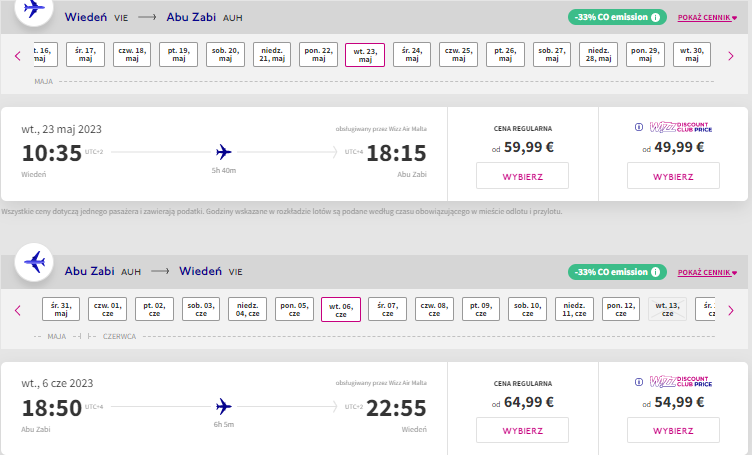Choose discount club return price 54,99 € WYBIERZ
Viewport: 752px width, 455px height.
pos(673,430)
